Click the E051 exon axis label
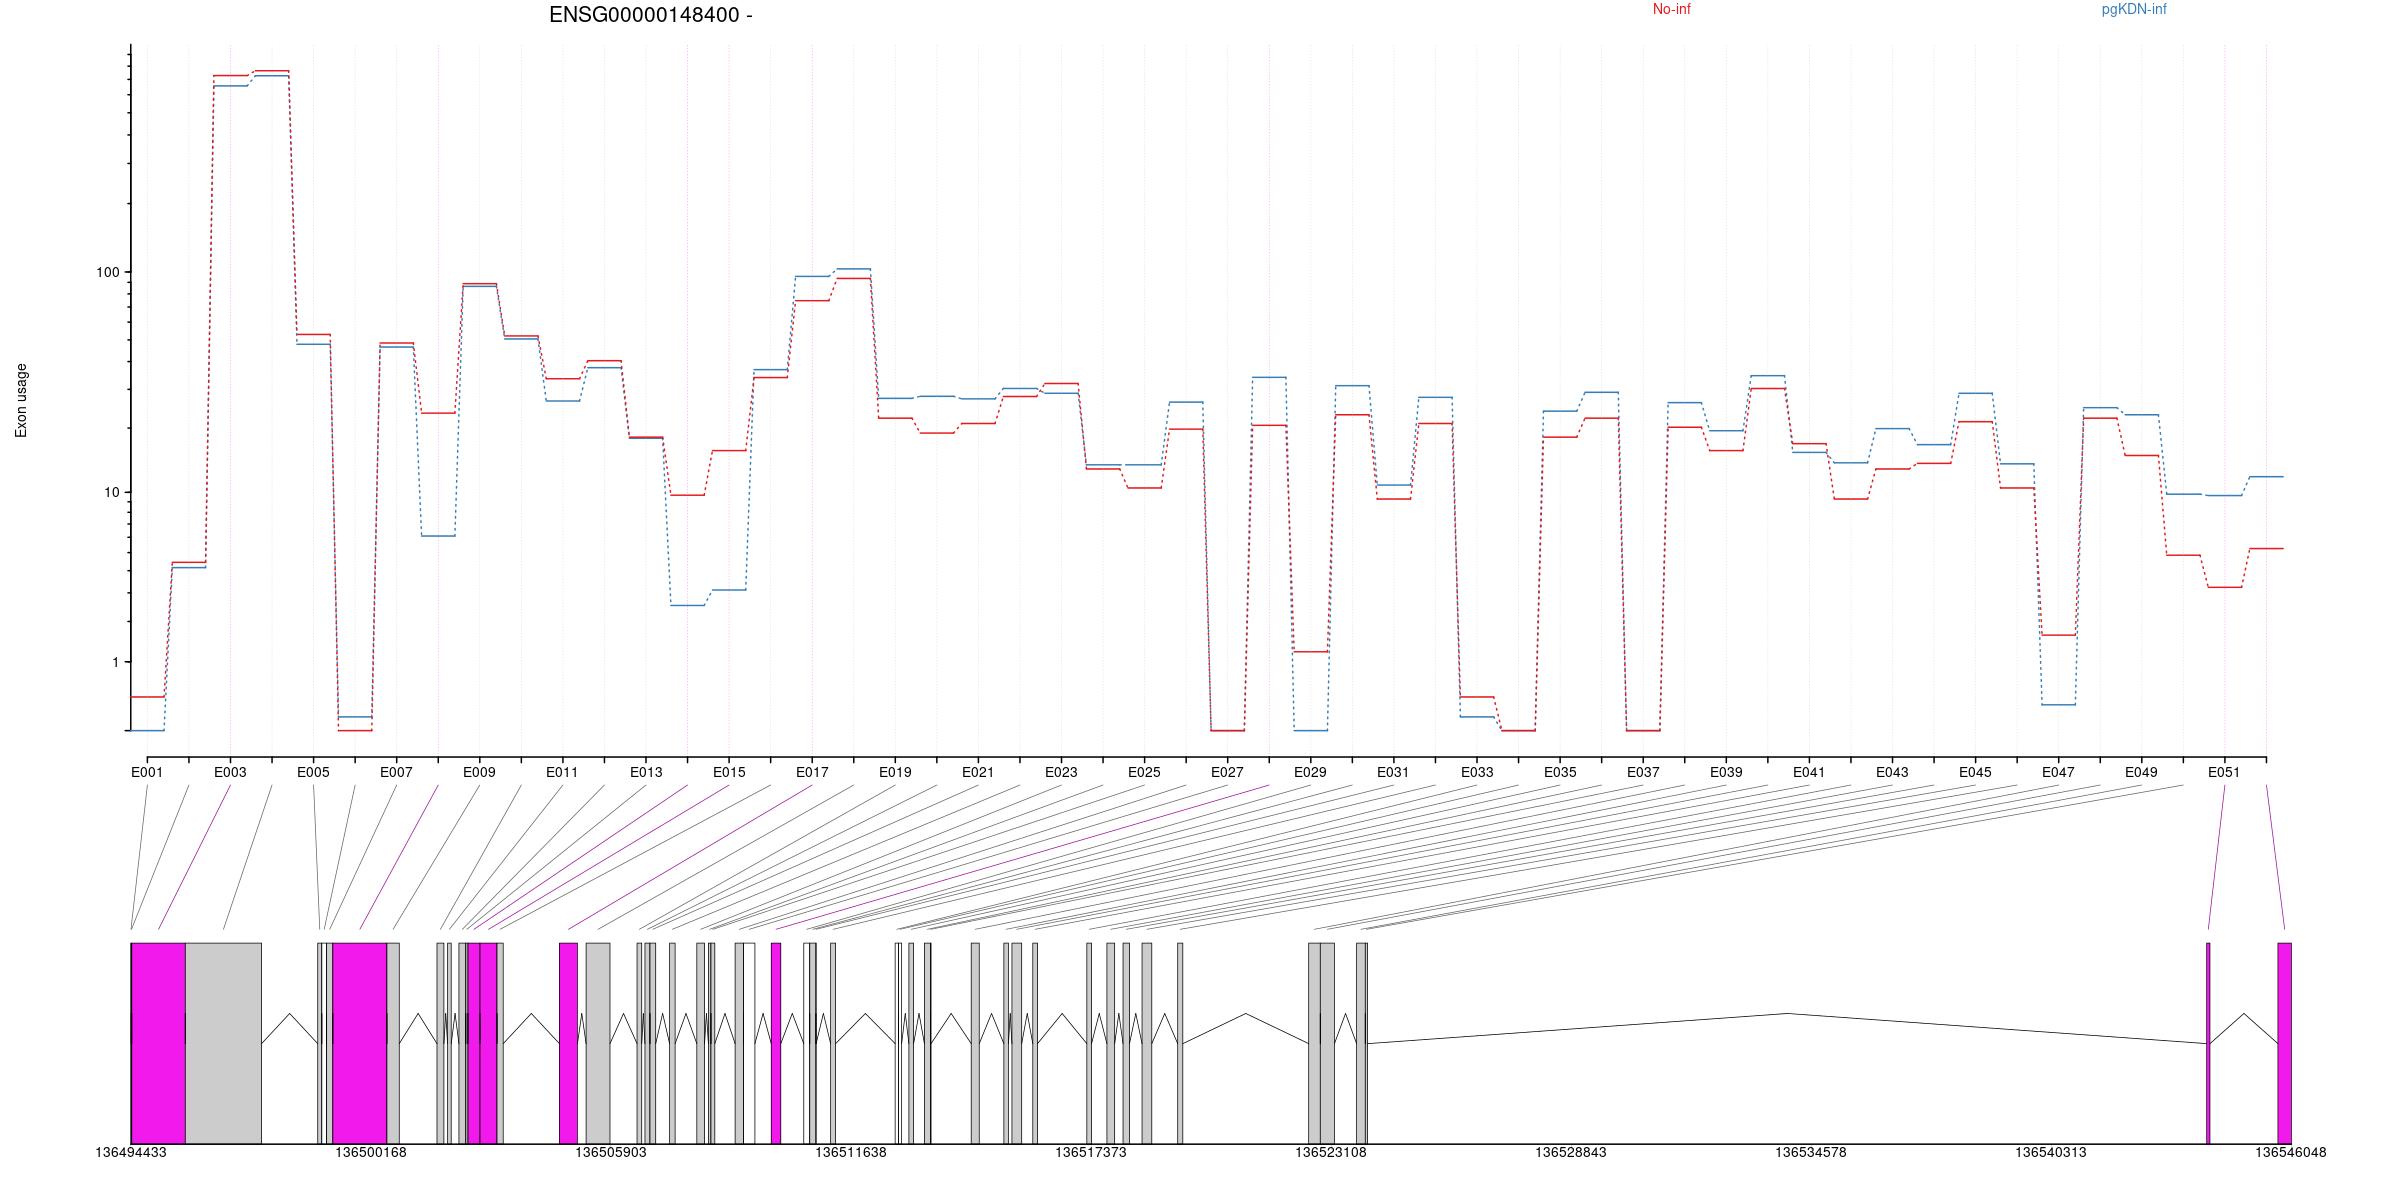The image size is (2400, 1200). (x=2224, y=772)
